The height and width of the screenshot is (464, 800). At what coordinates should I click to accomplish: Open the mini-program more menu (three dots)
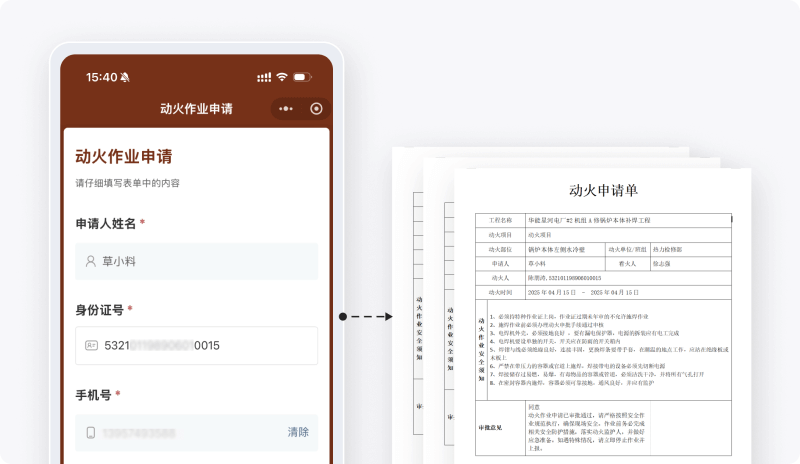(286, 109)
